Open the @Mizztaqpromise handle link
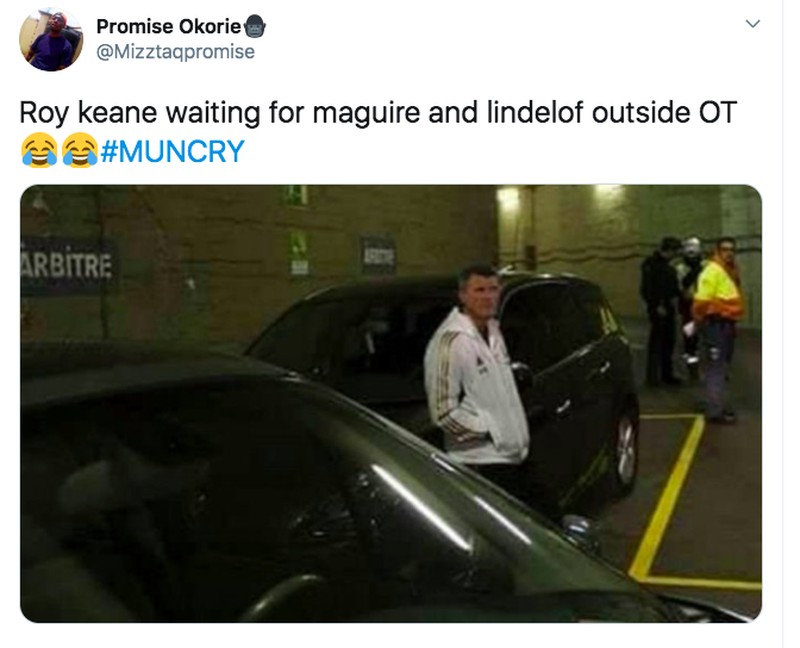Screen dimensions: 800x648 [176, 52]
